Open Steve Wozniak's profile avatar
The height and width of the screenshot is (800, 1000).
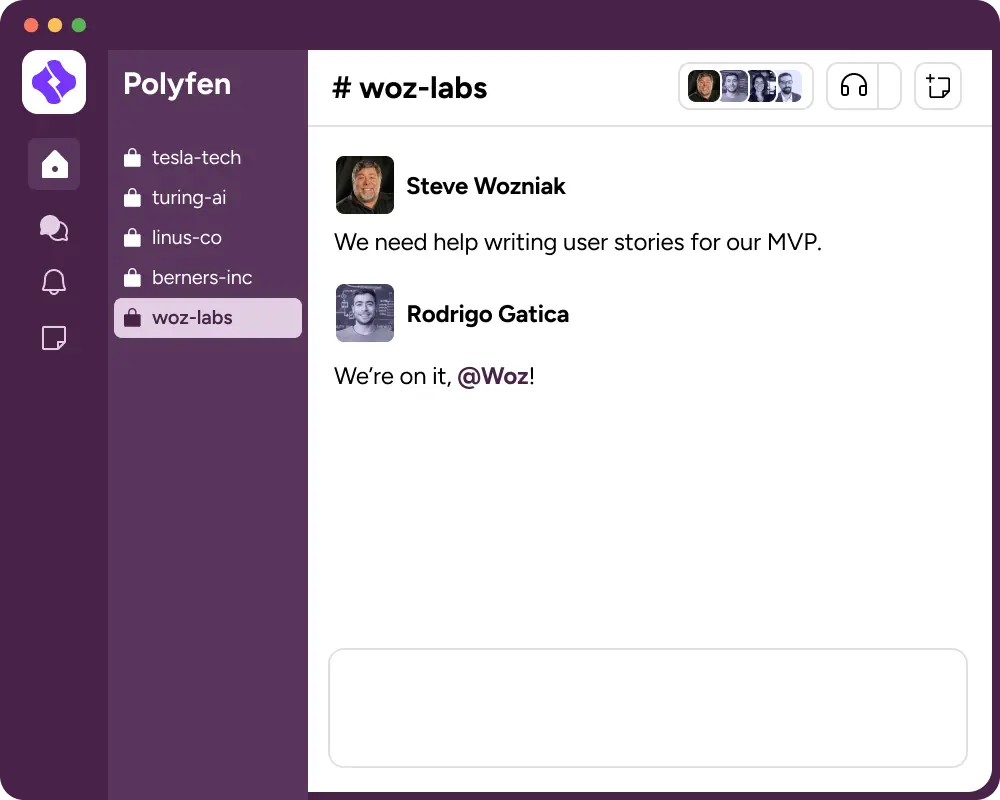(x=365, y=185)
